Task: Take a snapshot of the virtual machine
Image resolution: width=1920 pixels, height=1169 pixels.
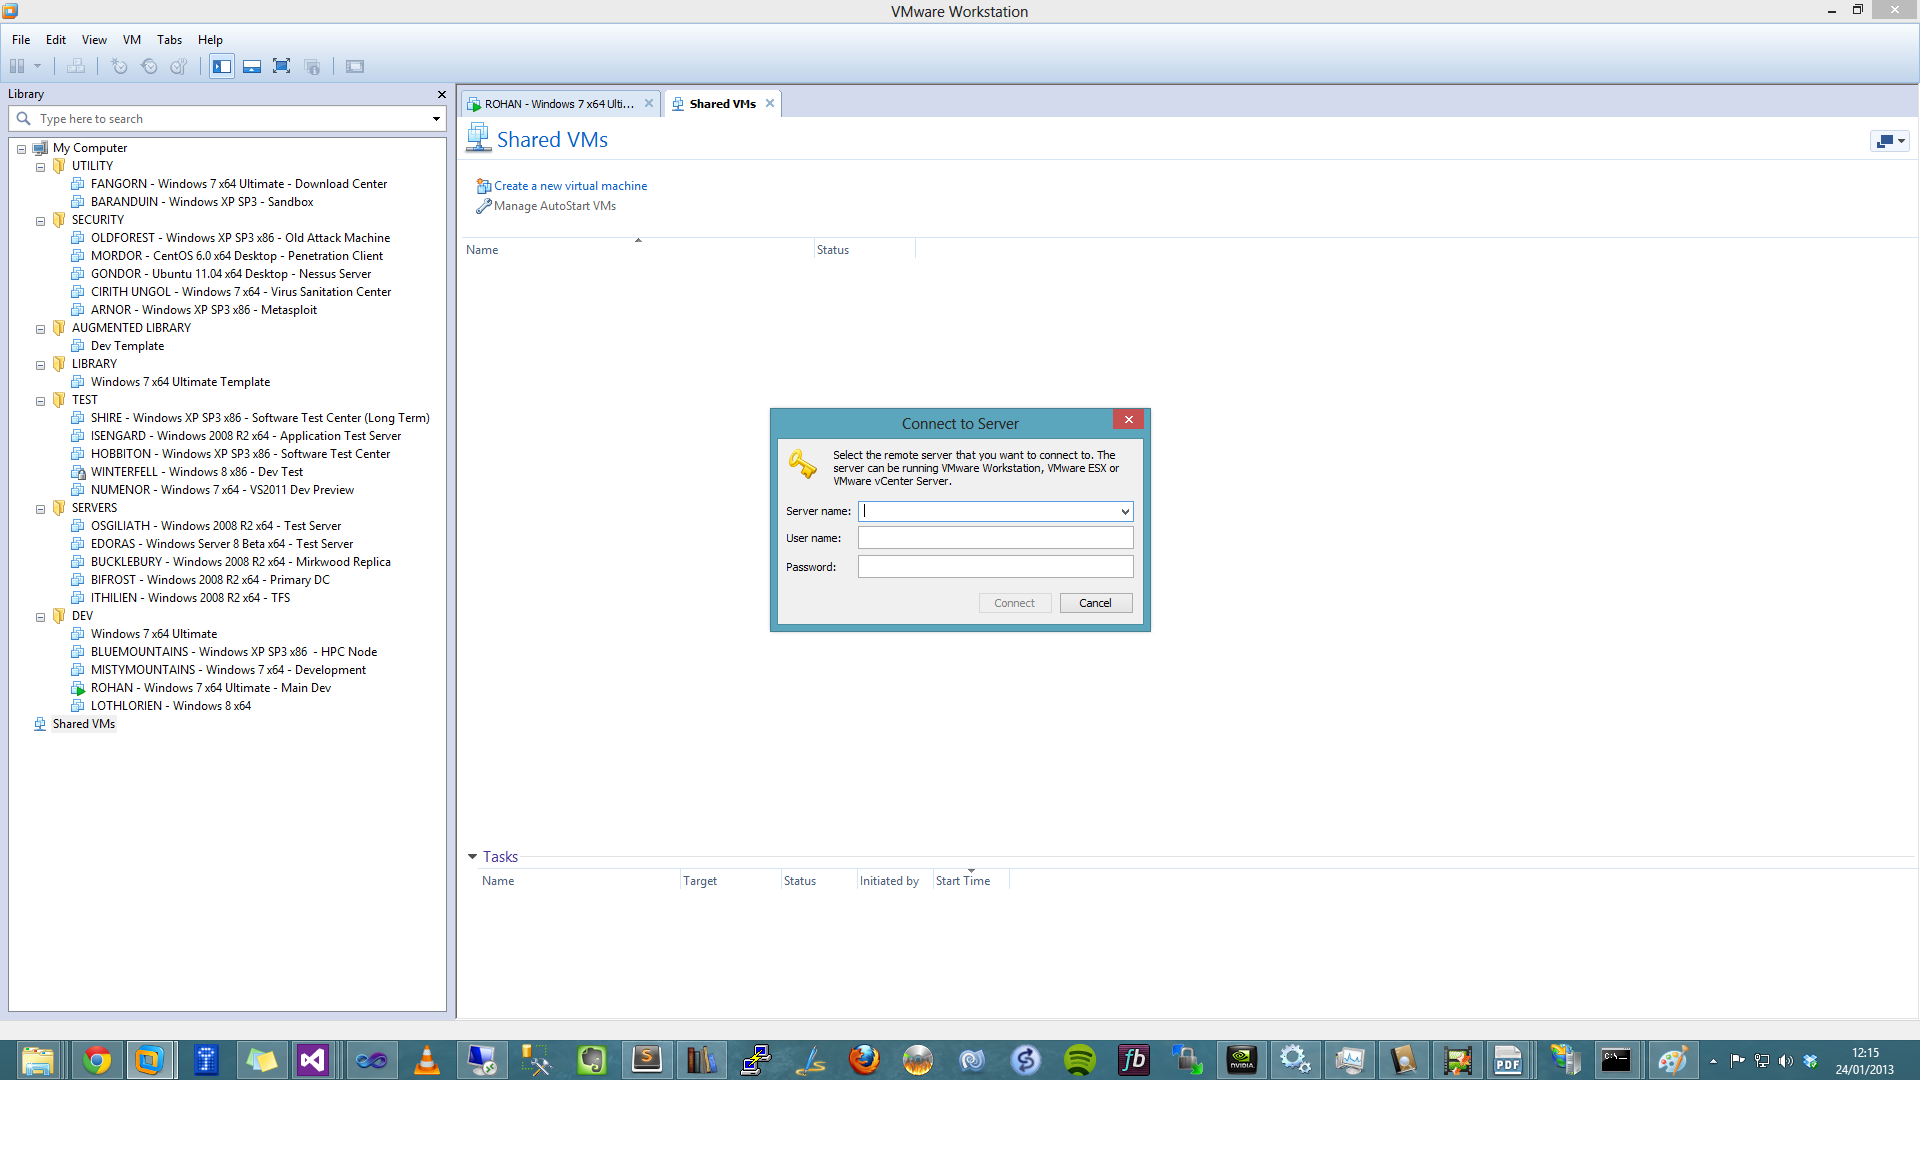Action: (120, 66)
